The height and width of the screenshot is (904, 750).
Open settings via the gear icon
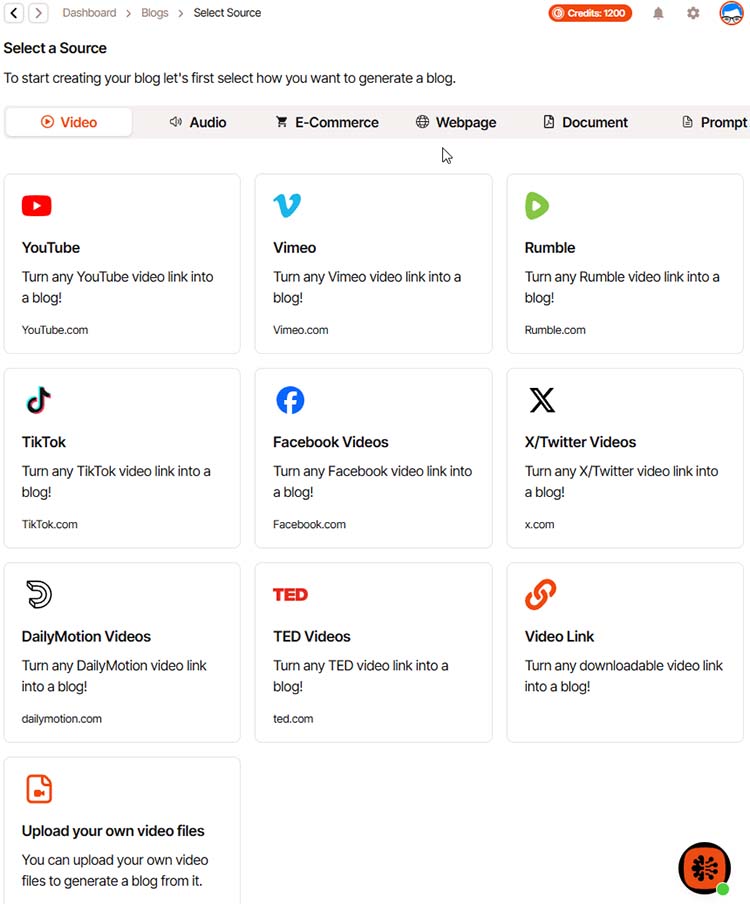pos(693,13)
